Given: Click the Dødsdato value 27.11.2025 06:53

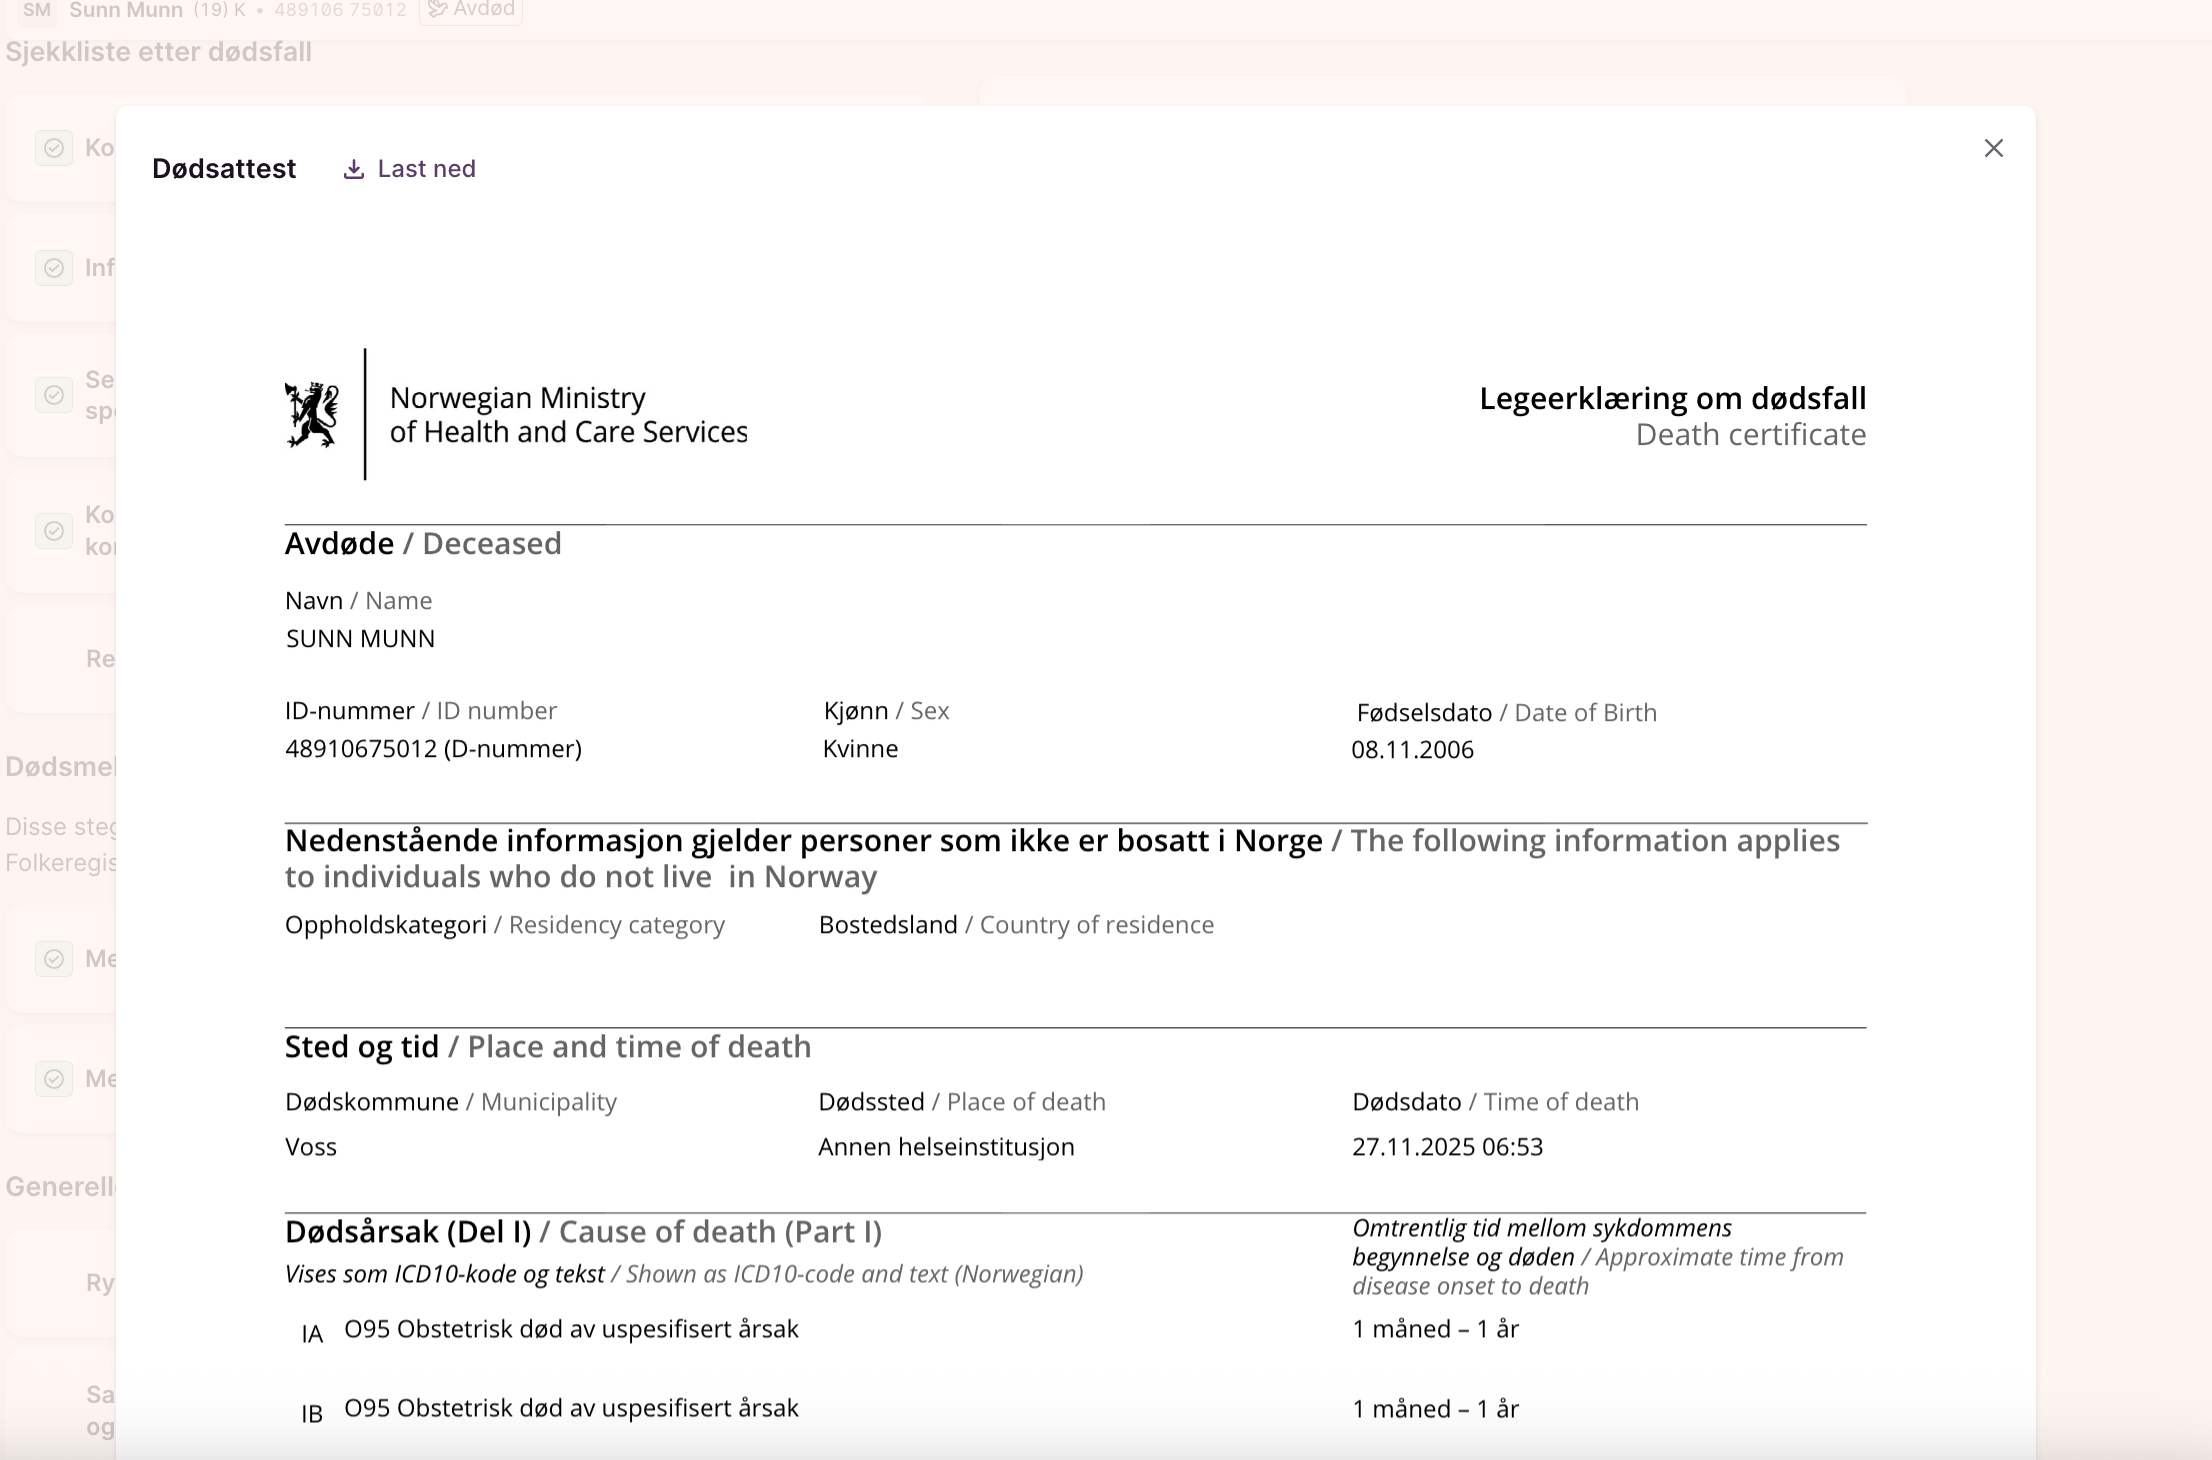Looking at the screenshot, I should point(1447,1147).
